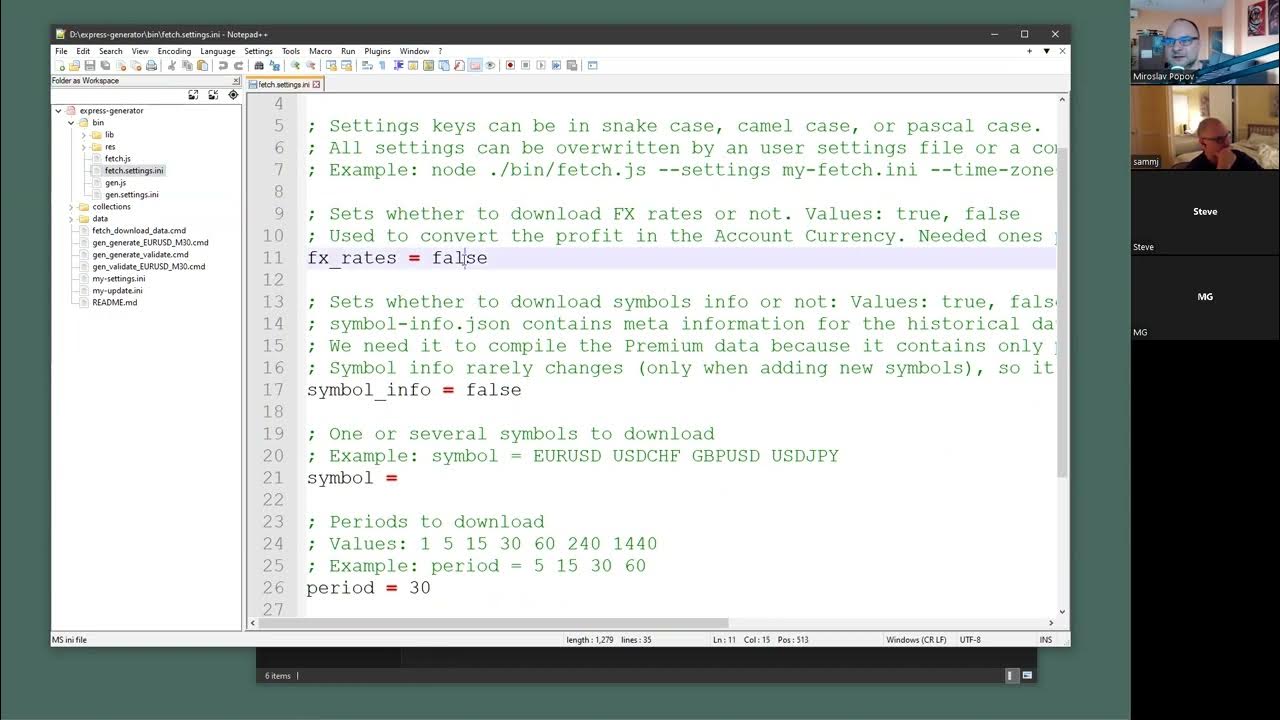Run macro multiple times icon
Viewport: 1280px width, 720px height.
(x=556, y=66)
